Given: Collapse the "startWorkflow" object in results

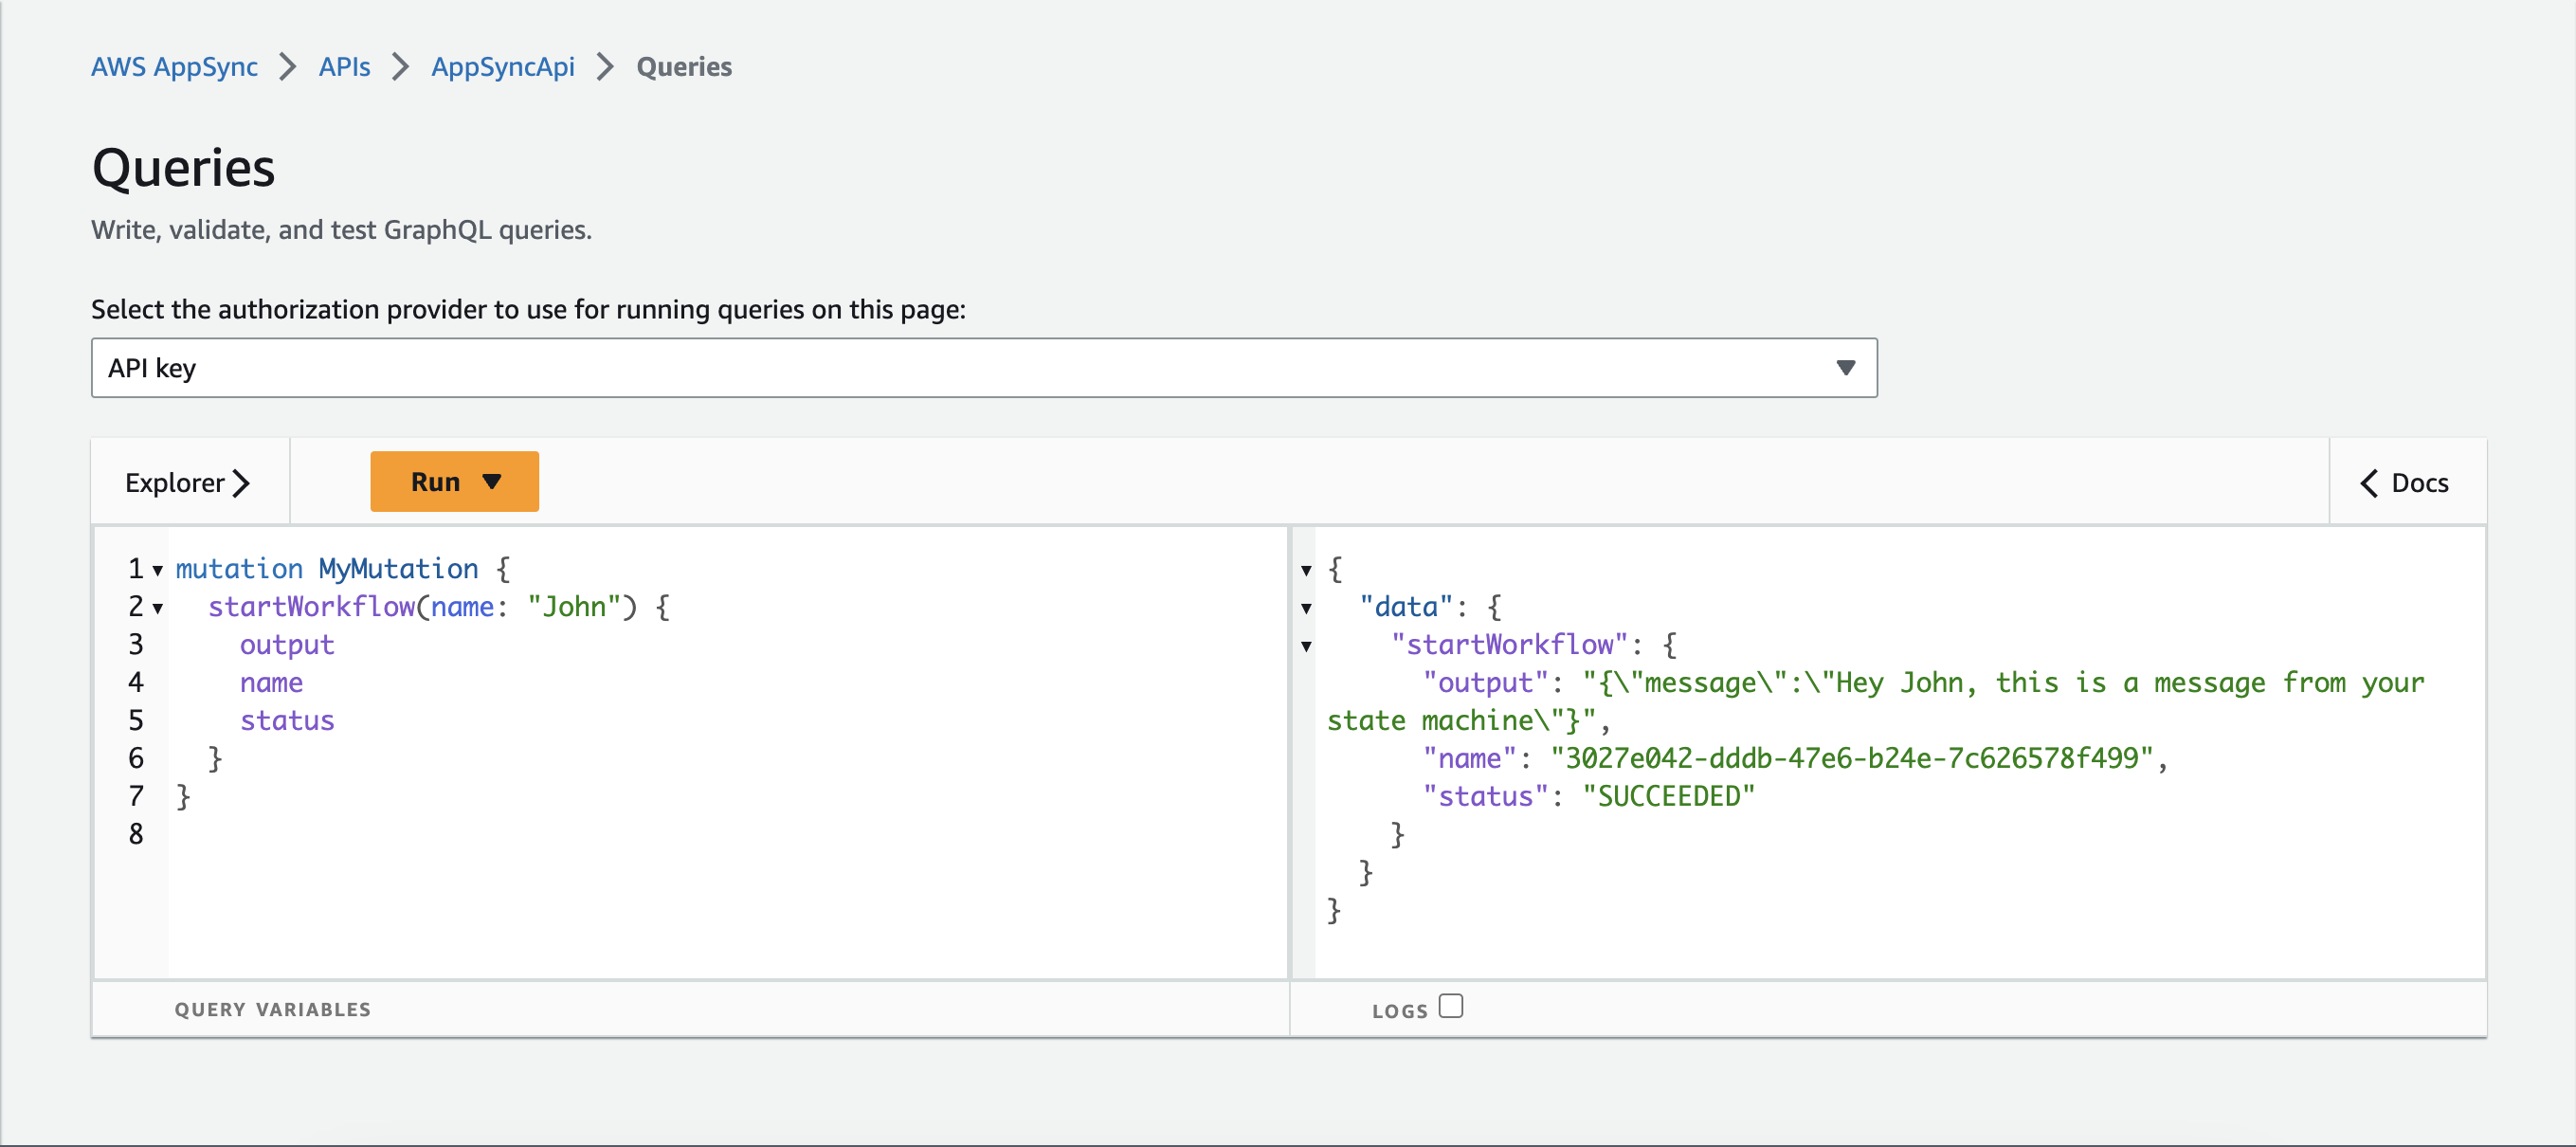Looking at the screenshot, I should click(1306, 647).
